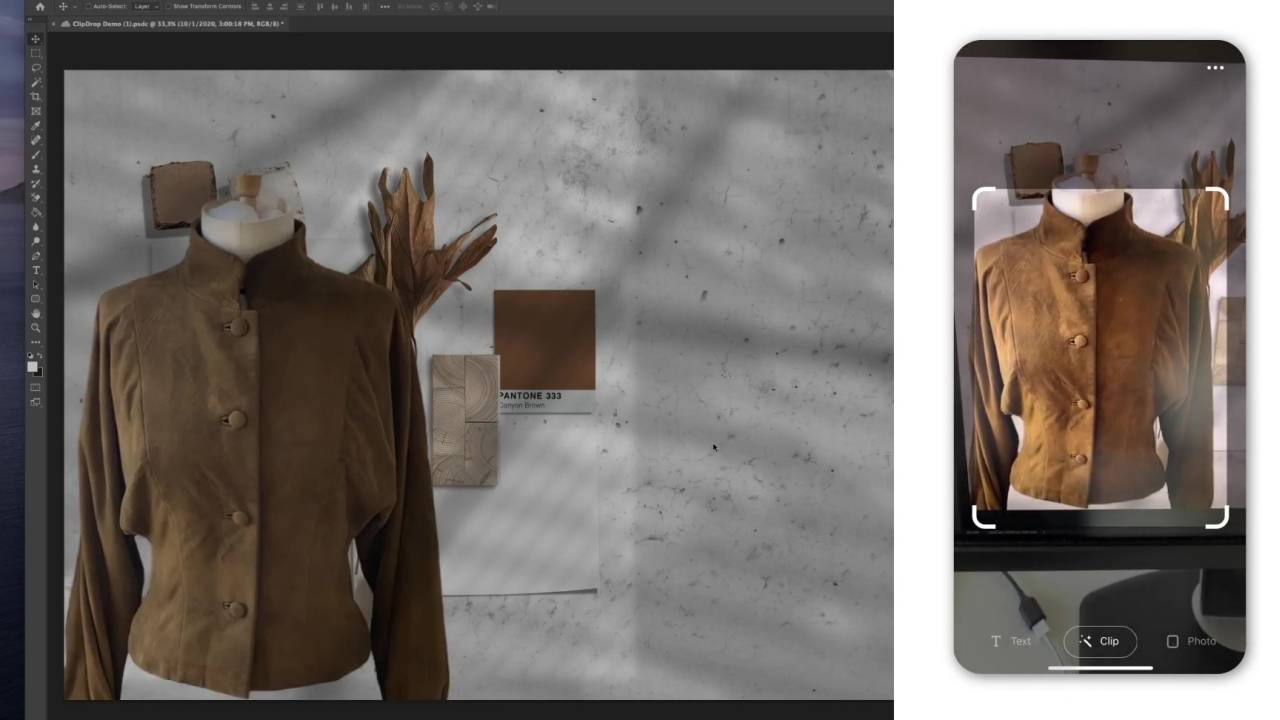Select the Brush tool
Viewport: 1280px width, 720px height.
(36, 153)
